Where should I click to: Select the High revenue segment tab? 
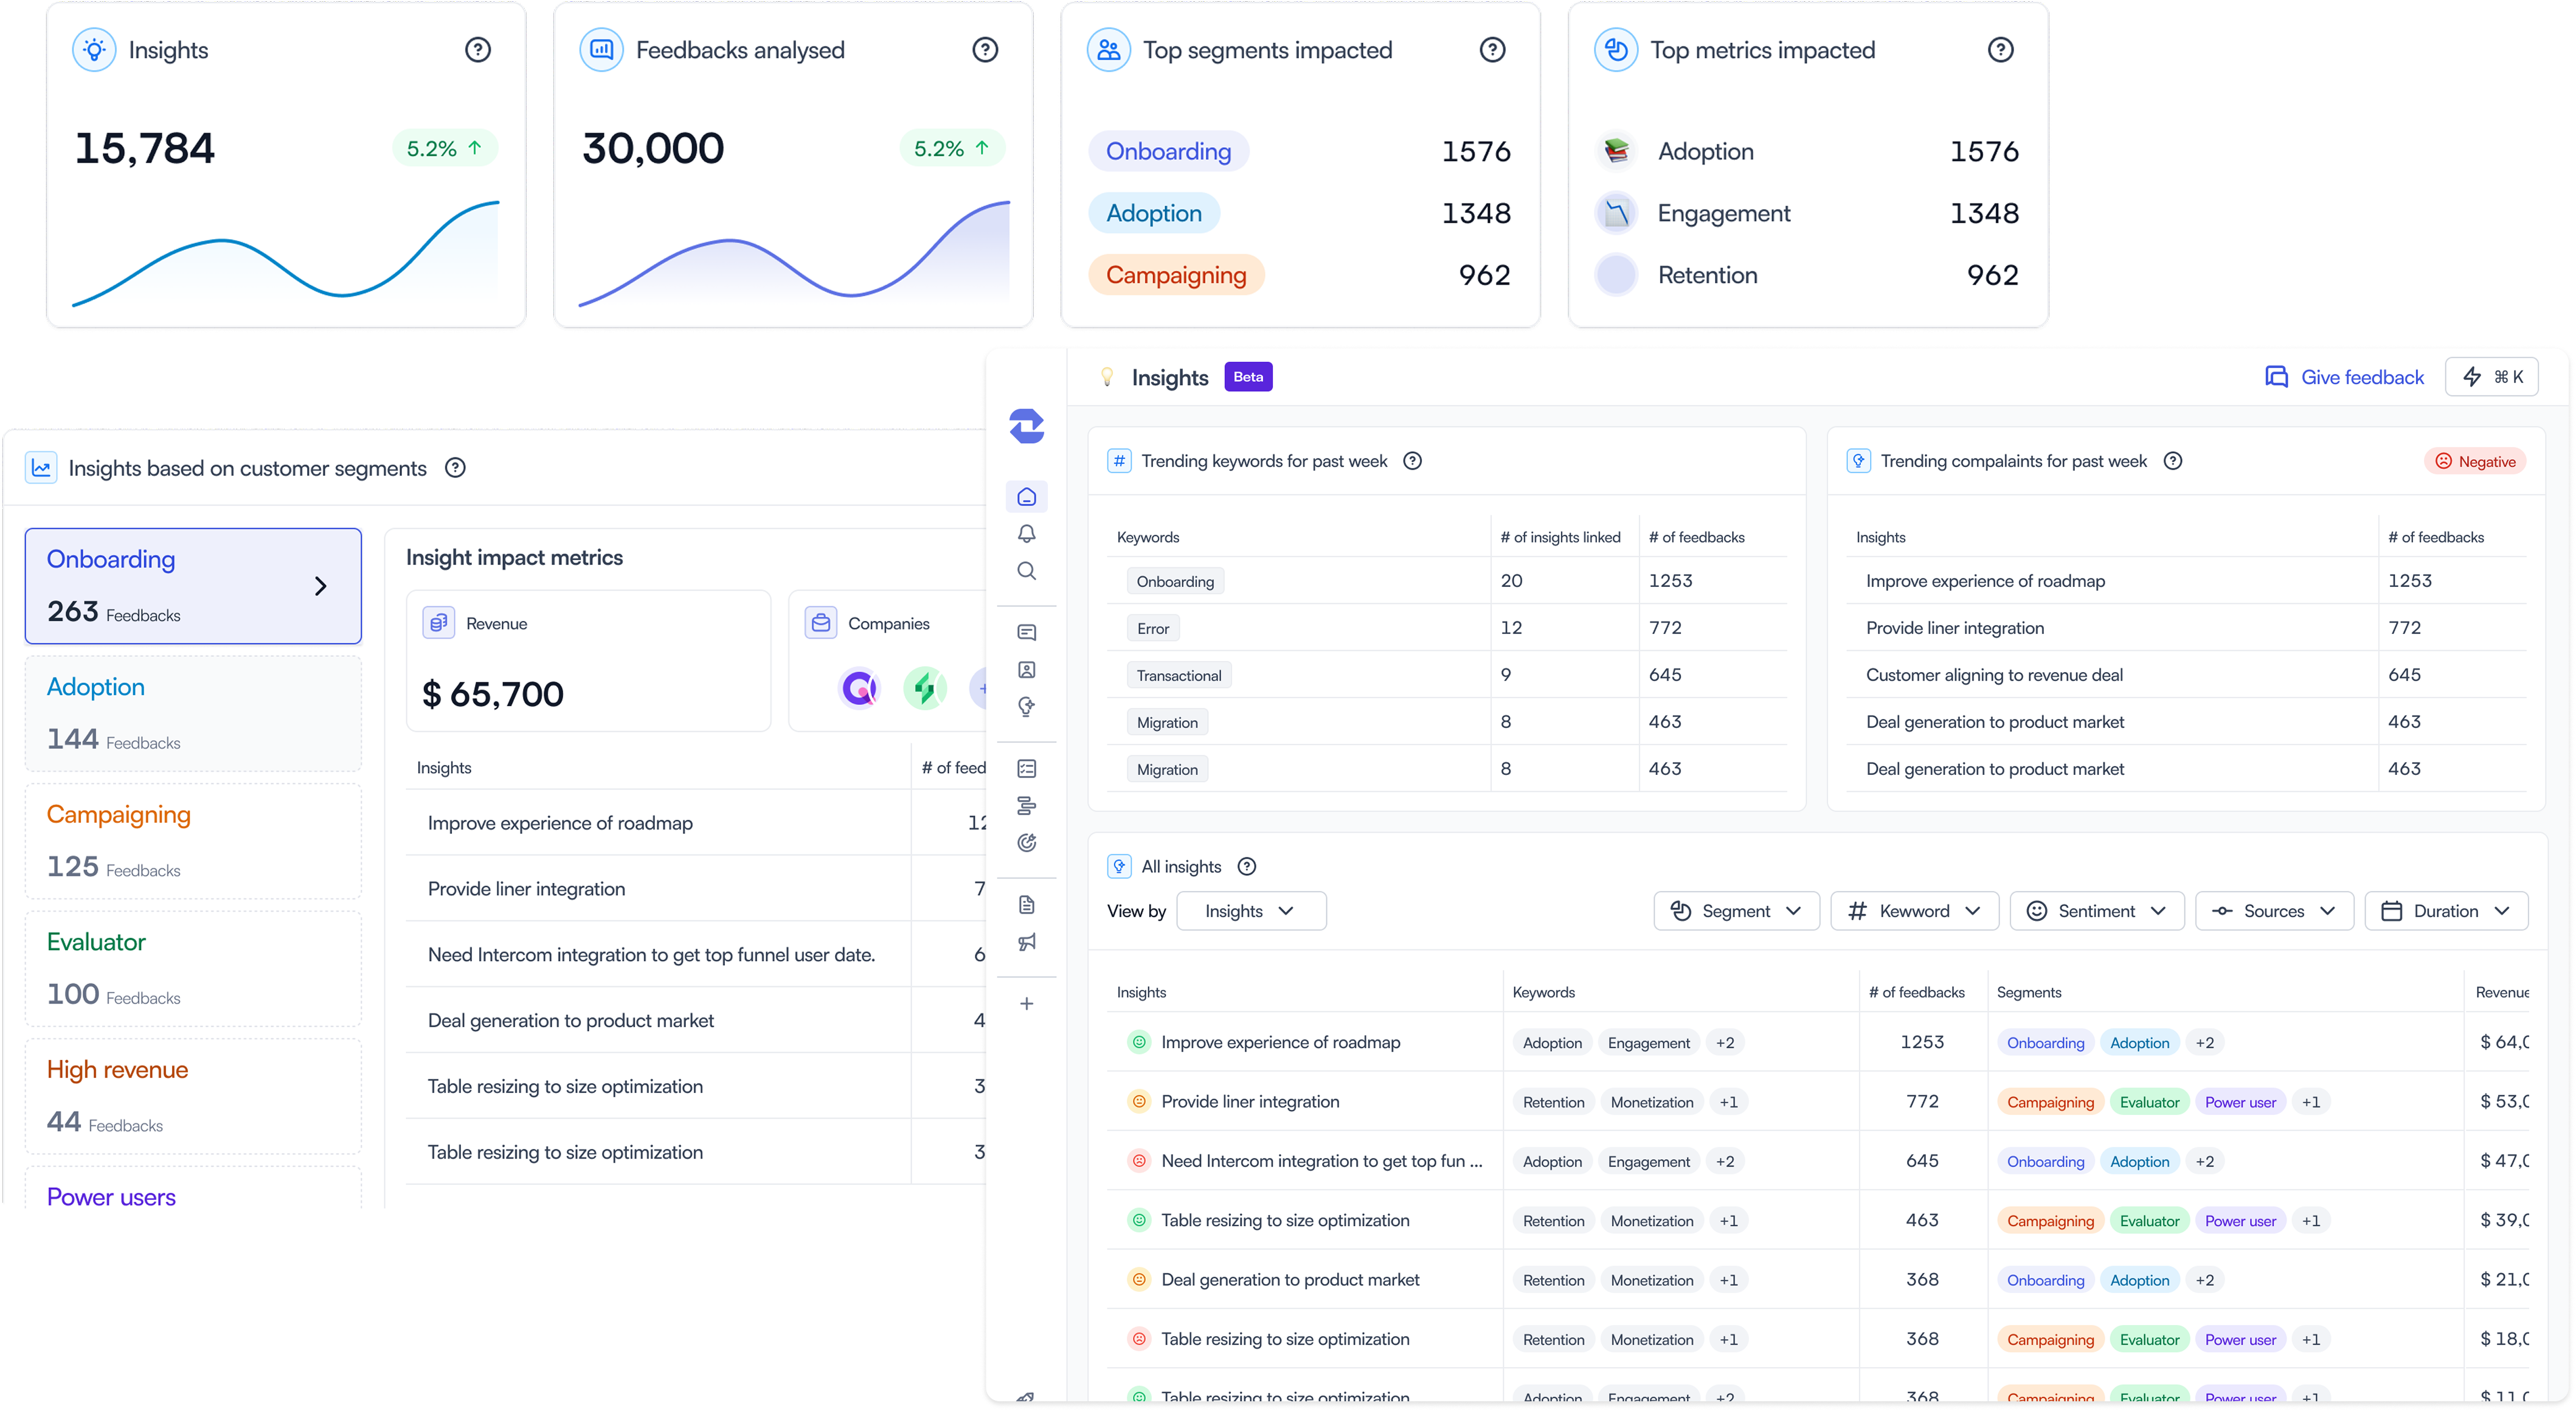click(x=193, y=1096)
